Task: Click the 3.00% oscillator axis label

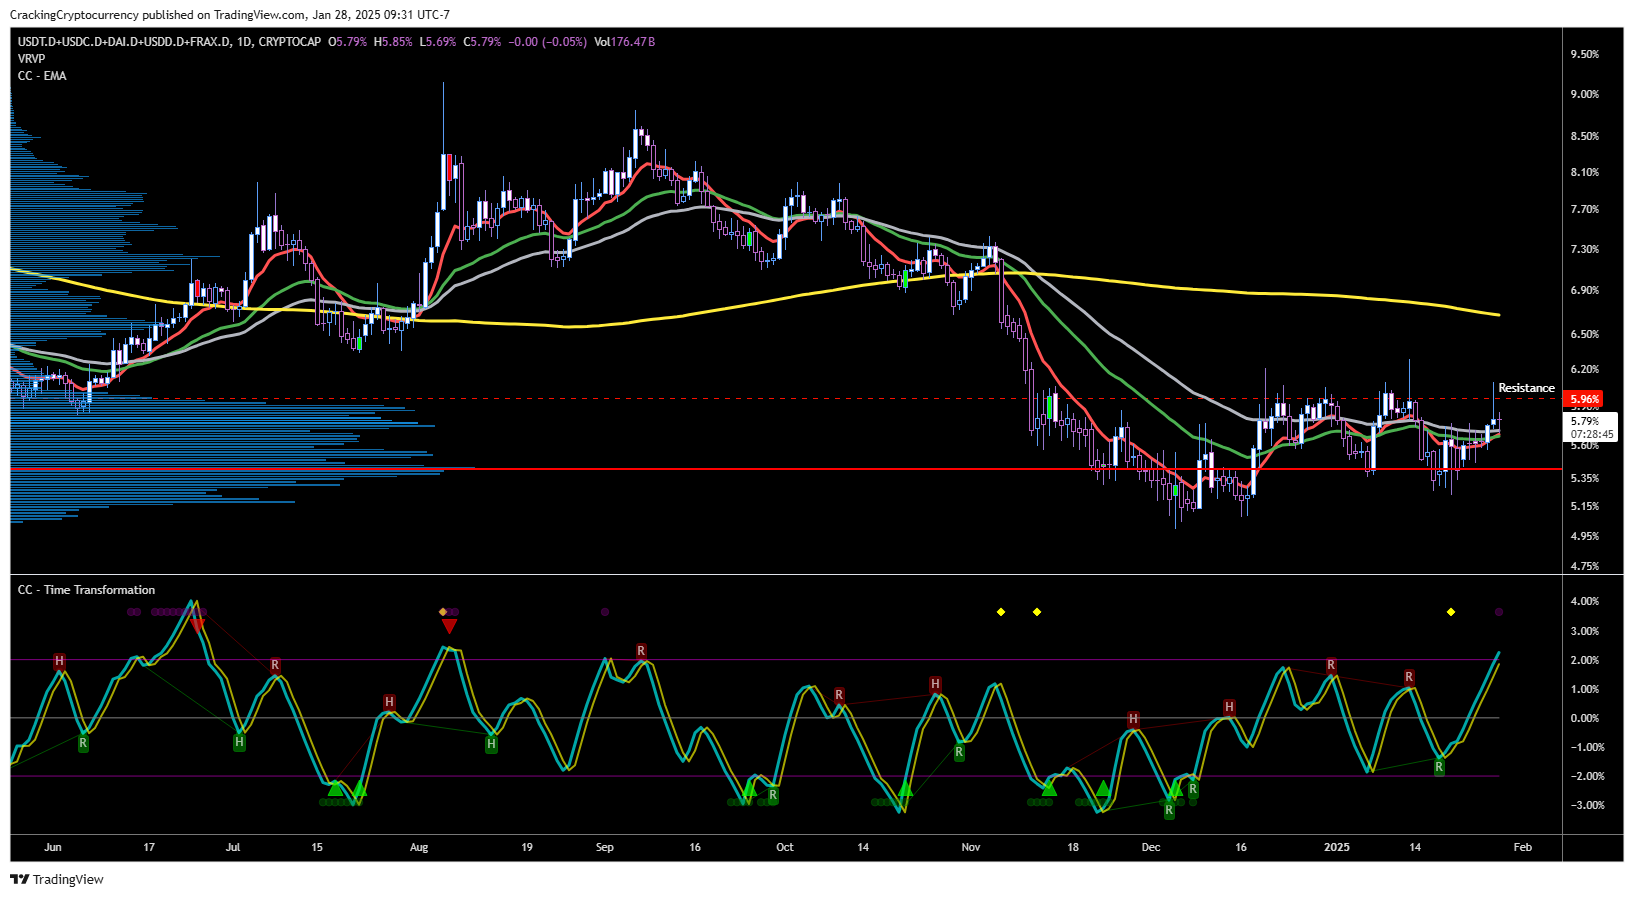Action: [1585, 631]
